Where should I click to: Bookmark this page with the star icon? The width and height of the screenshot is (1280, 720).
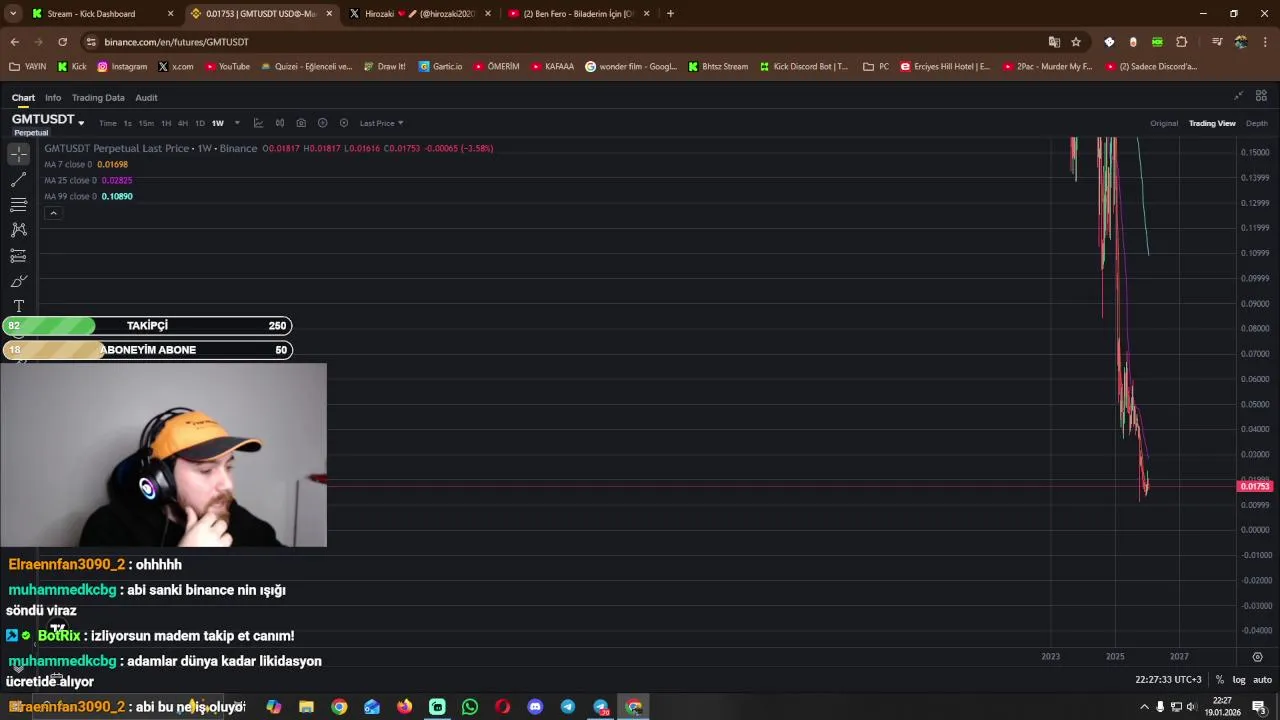1076,42
